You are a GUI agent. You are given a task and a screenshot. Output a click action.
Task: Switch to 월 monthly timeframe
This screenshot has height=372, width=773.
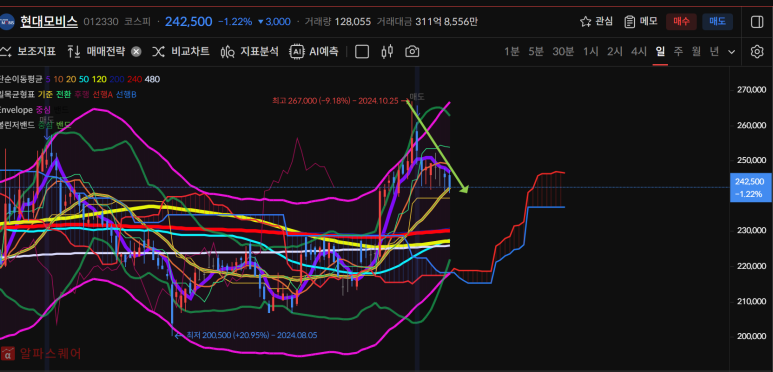coord(696,51)
